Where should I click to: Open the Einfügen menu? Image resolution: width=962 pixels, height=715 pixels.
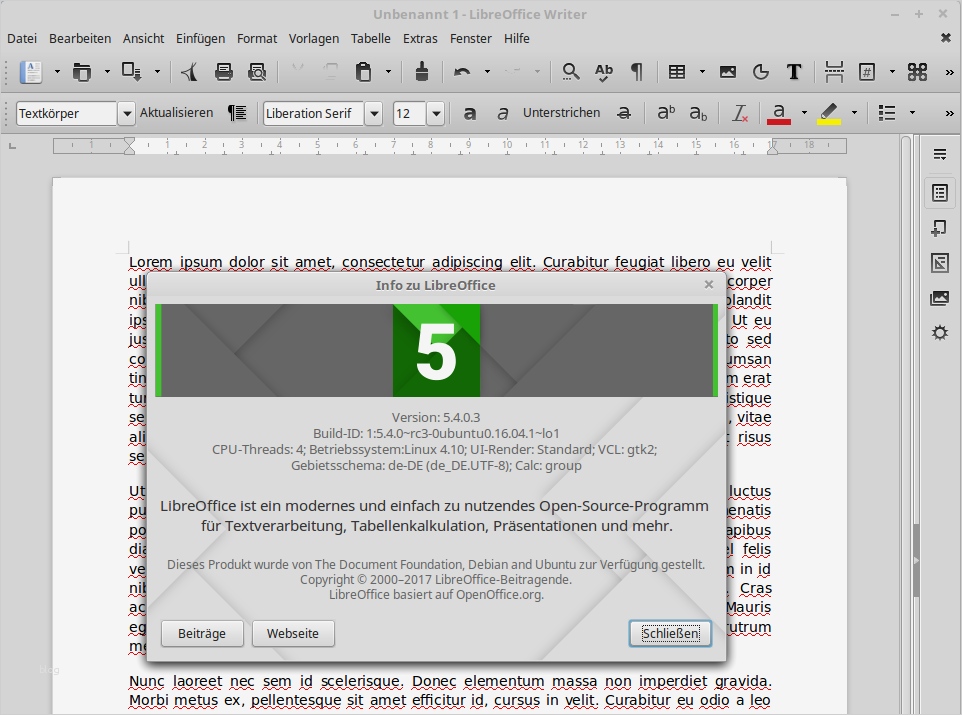pyautogui.click(x=201, y=39)
